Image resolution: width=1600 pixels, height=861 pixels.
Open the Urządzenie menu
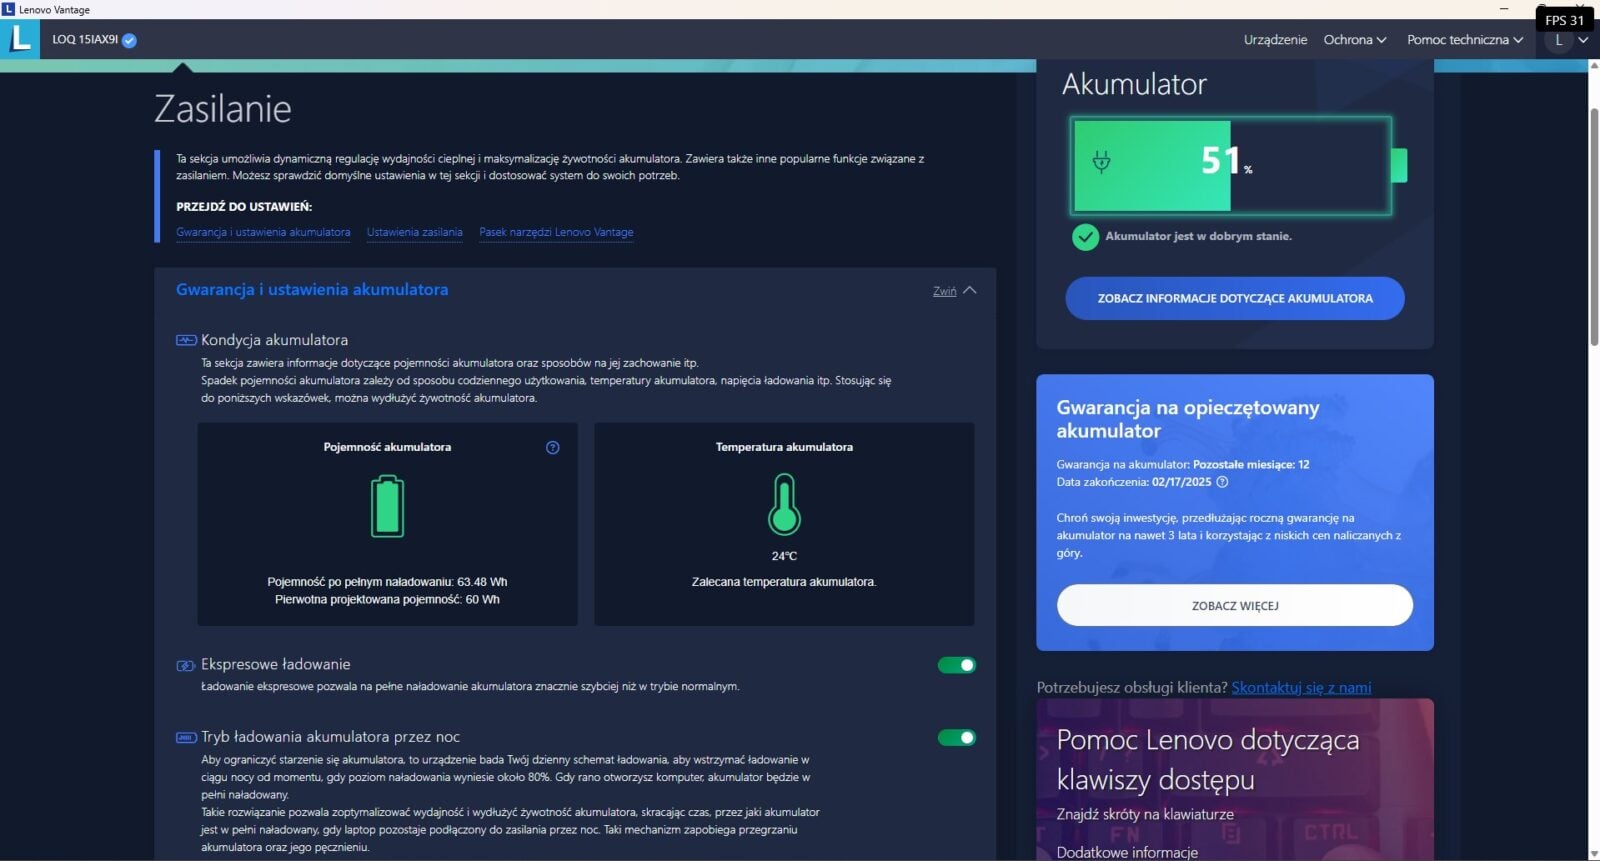1275,40
